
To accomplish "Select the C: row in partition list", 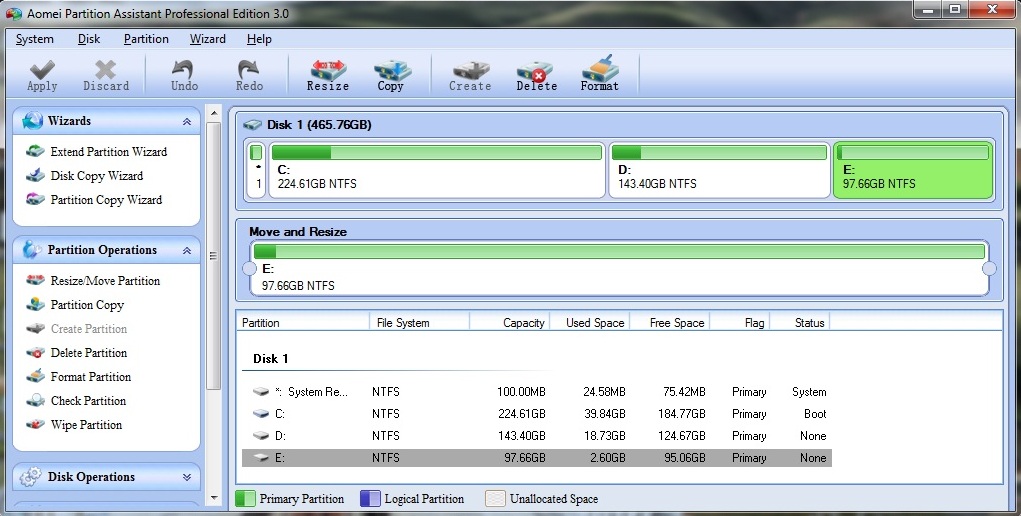I will [x=537, y=414].
